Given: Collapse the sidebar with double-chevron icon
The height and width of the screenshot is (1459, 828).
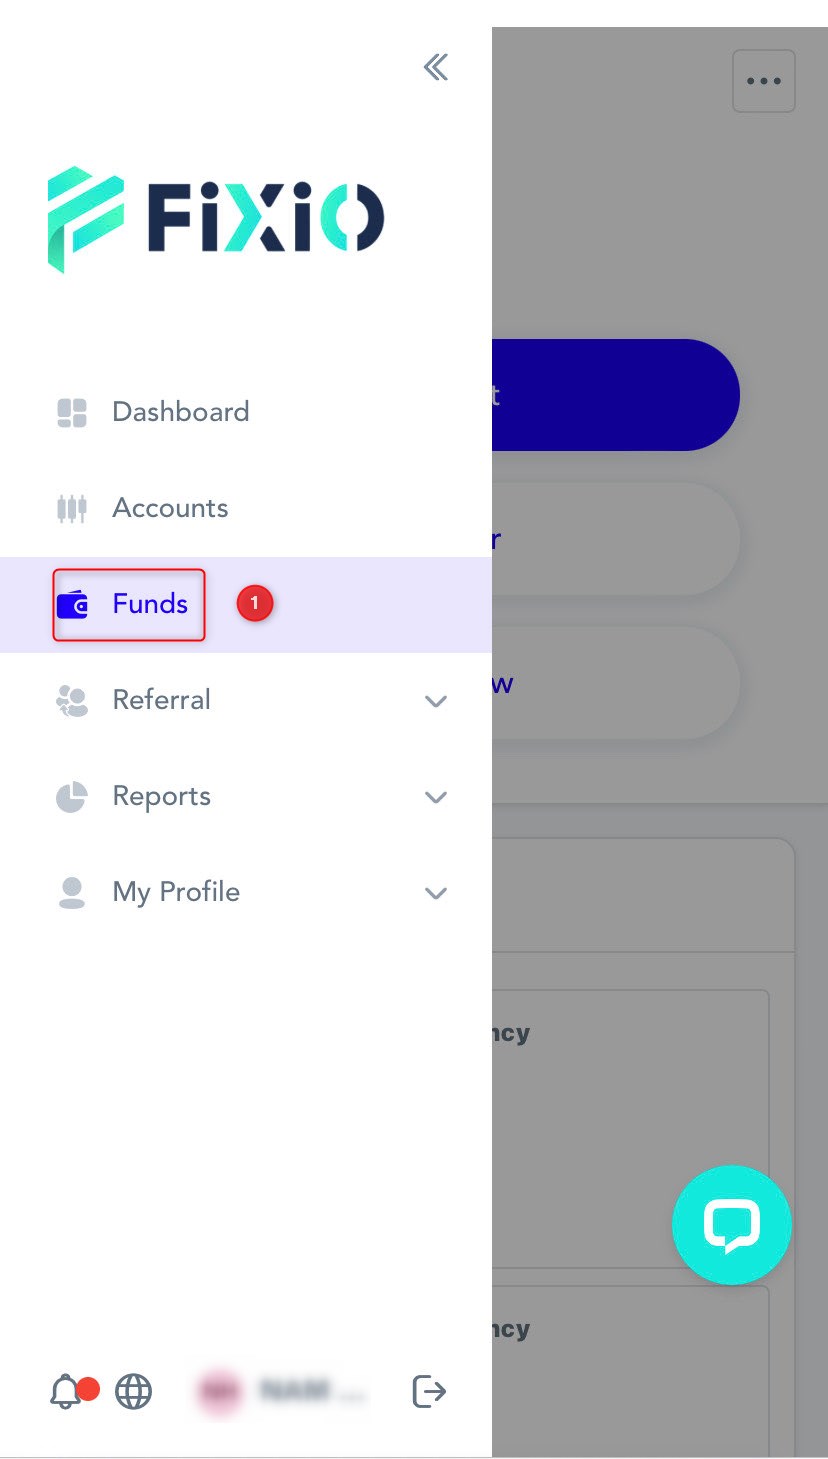Looking at the screenshot, I should tap(435, 68).
